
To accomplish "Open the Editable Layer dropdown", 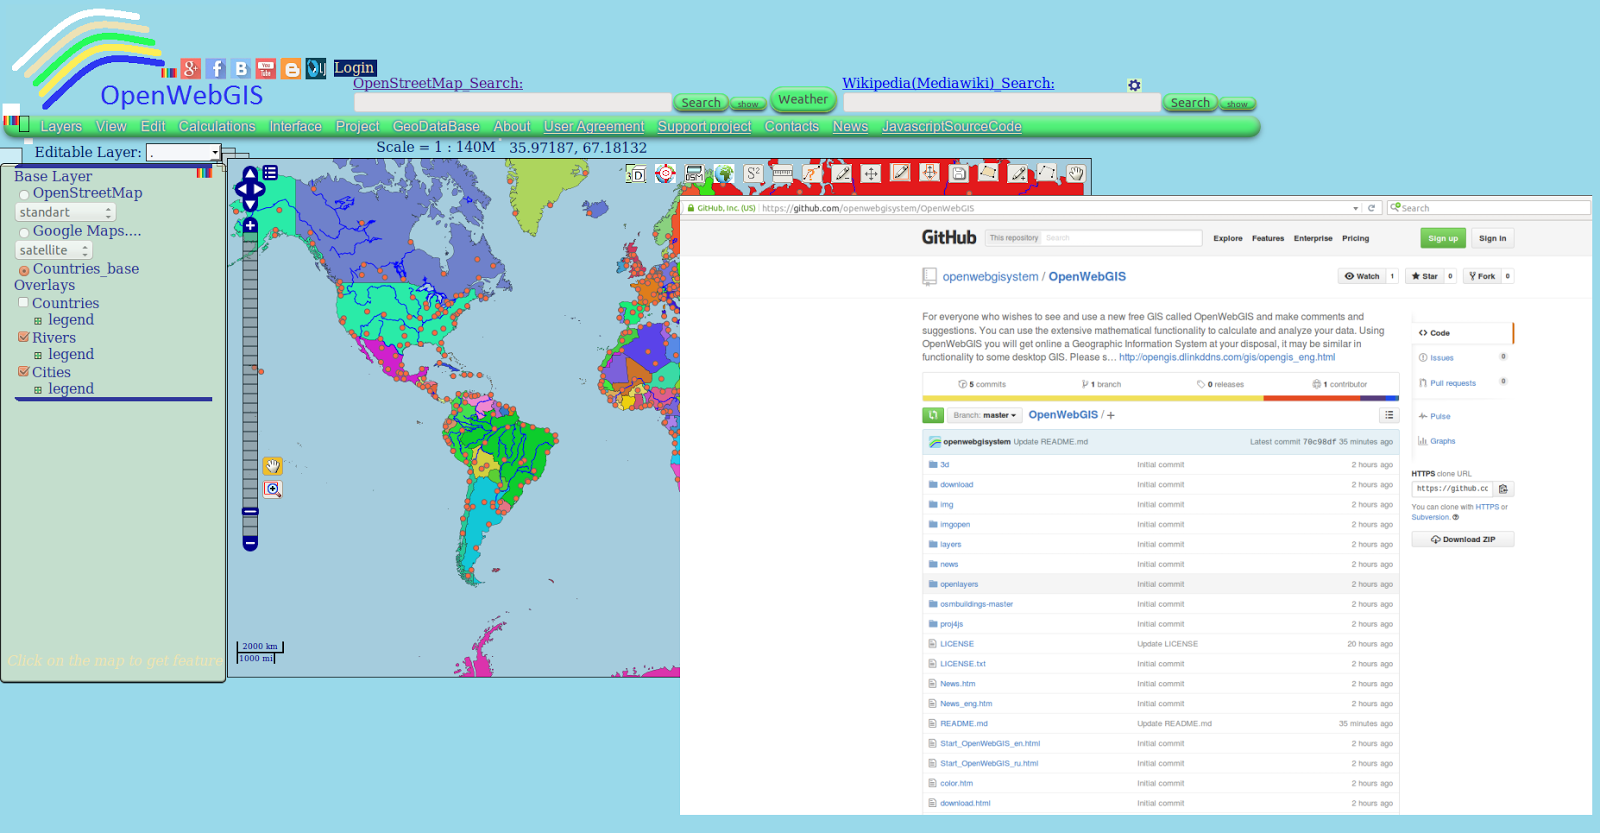I will (x=184, y=152).
